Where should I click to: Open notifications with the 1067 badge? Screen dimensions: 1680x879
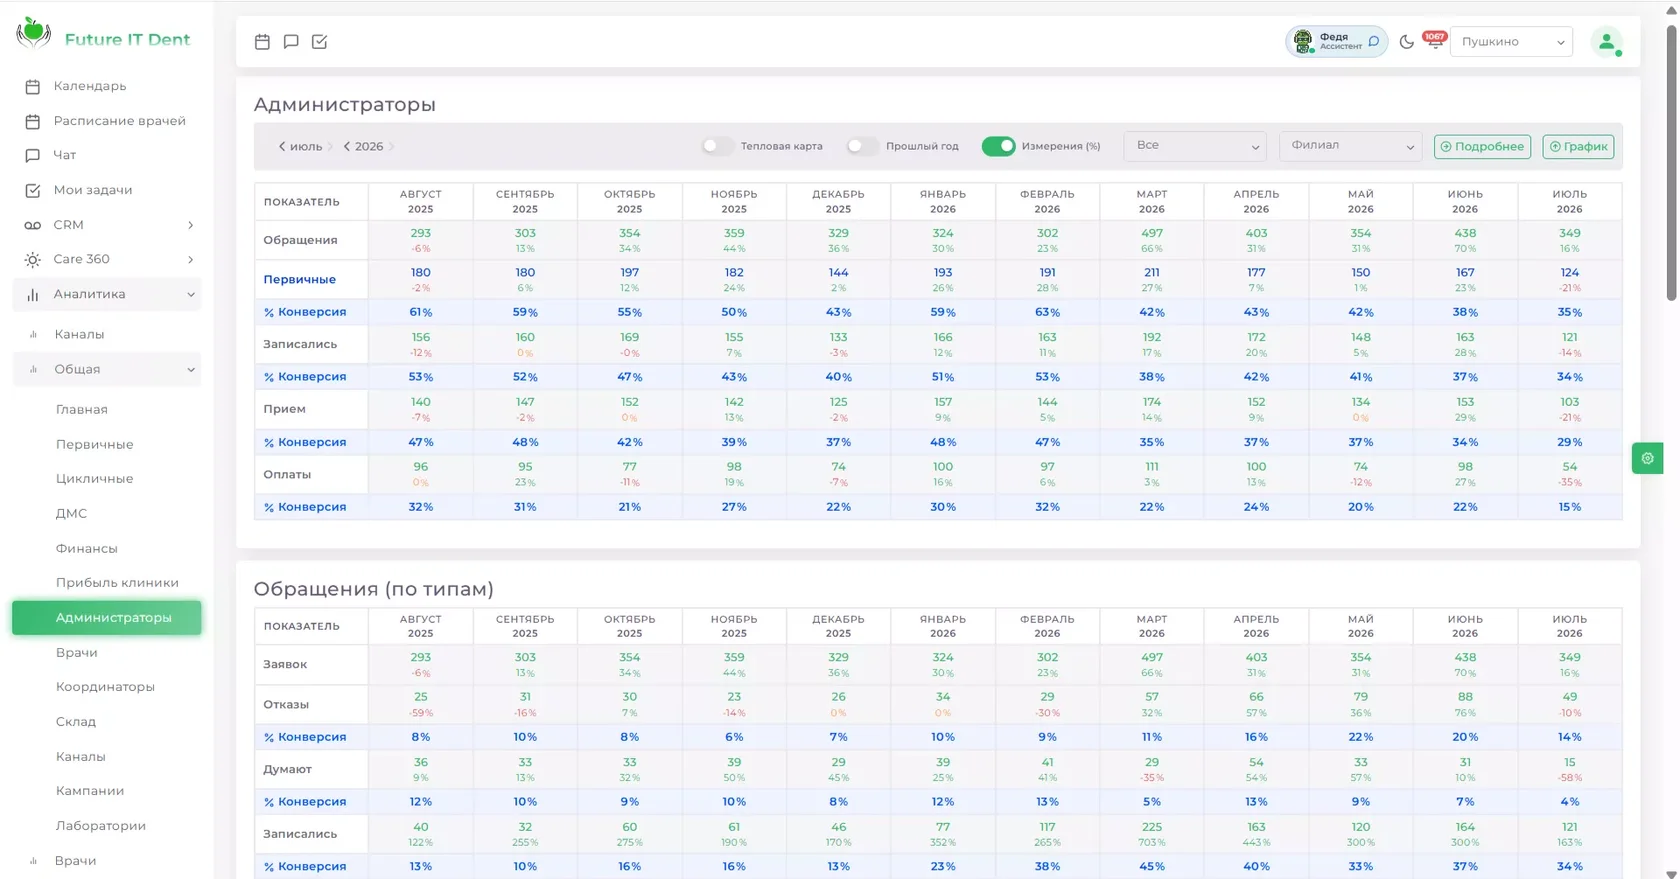(x=1434, y=40)
